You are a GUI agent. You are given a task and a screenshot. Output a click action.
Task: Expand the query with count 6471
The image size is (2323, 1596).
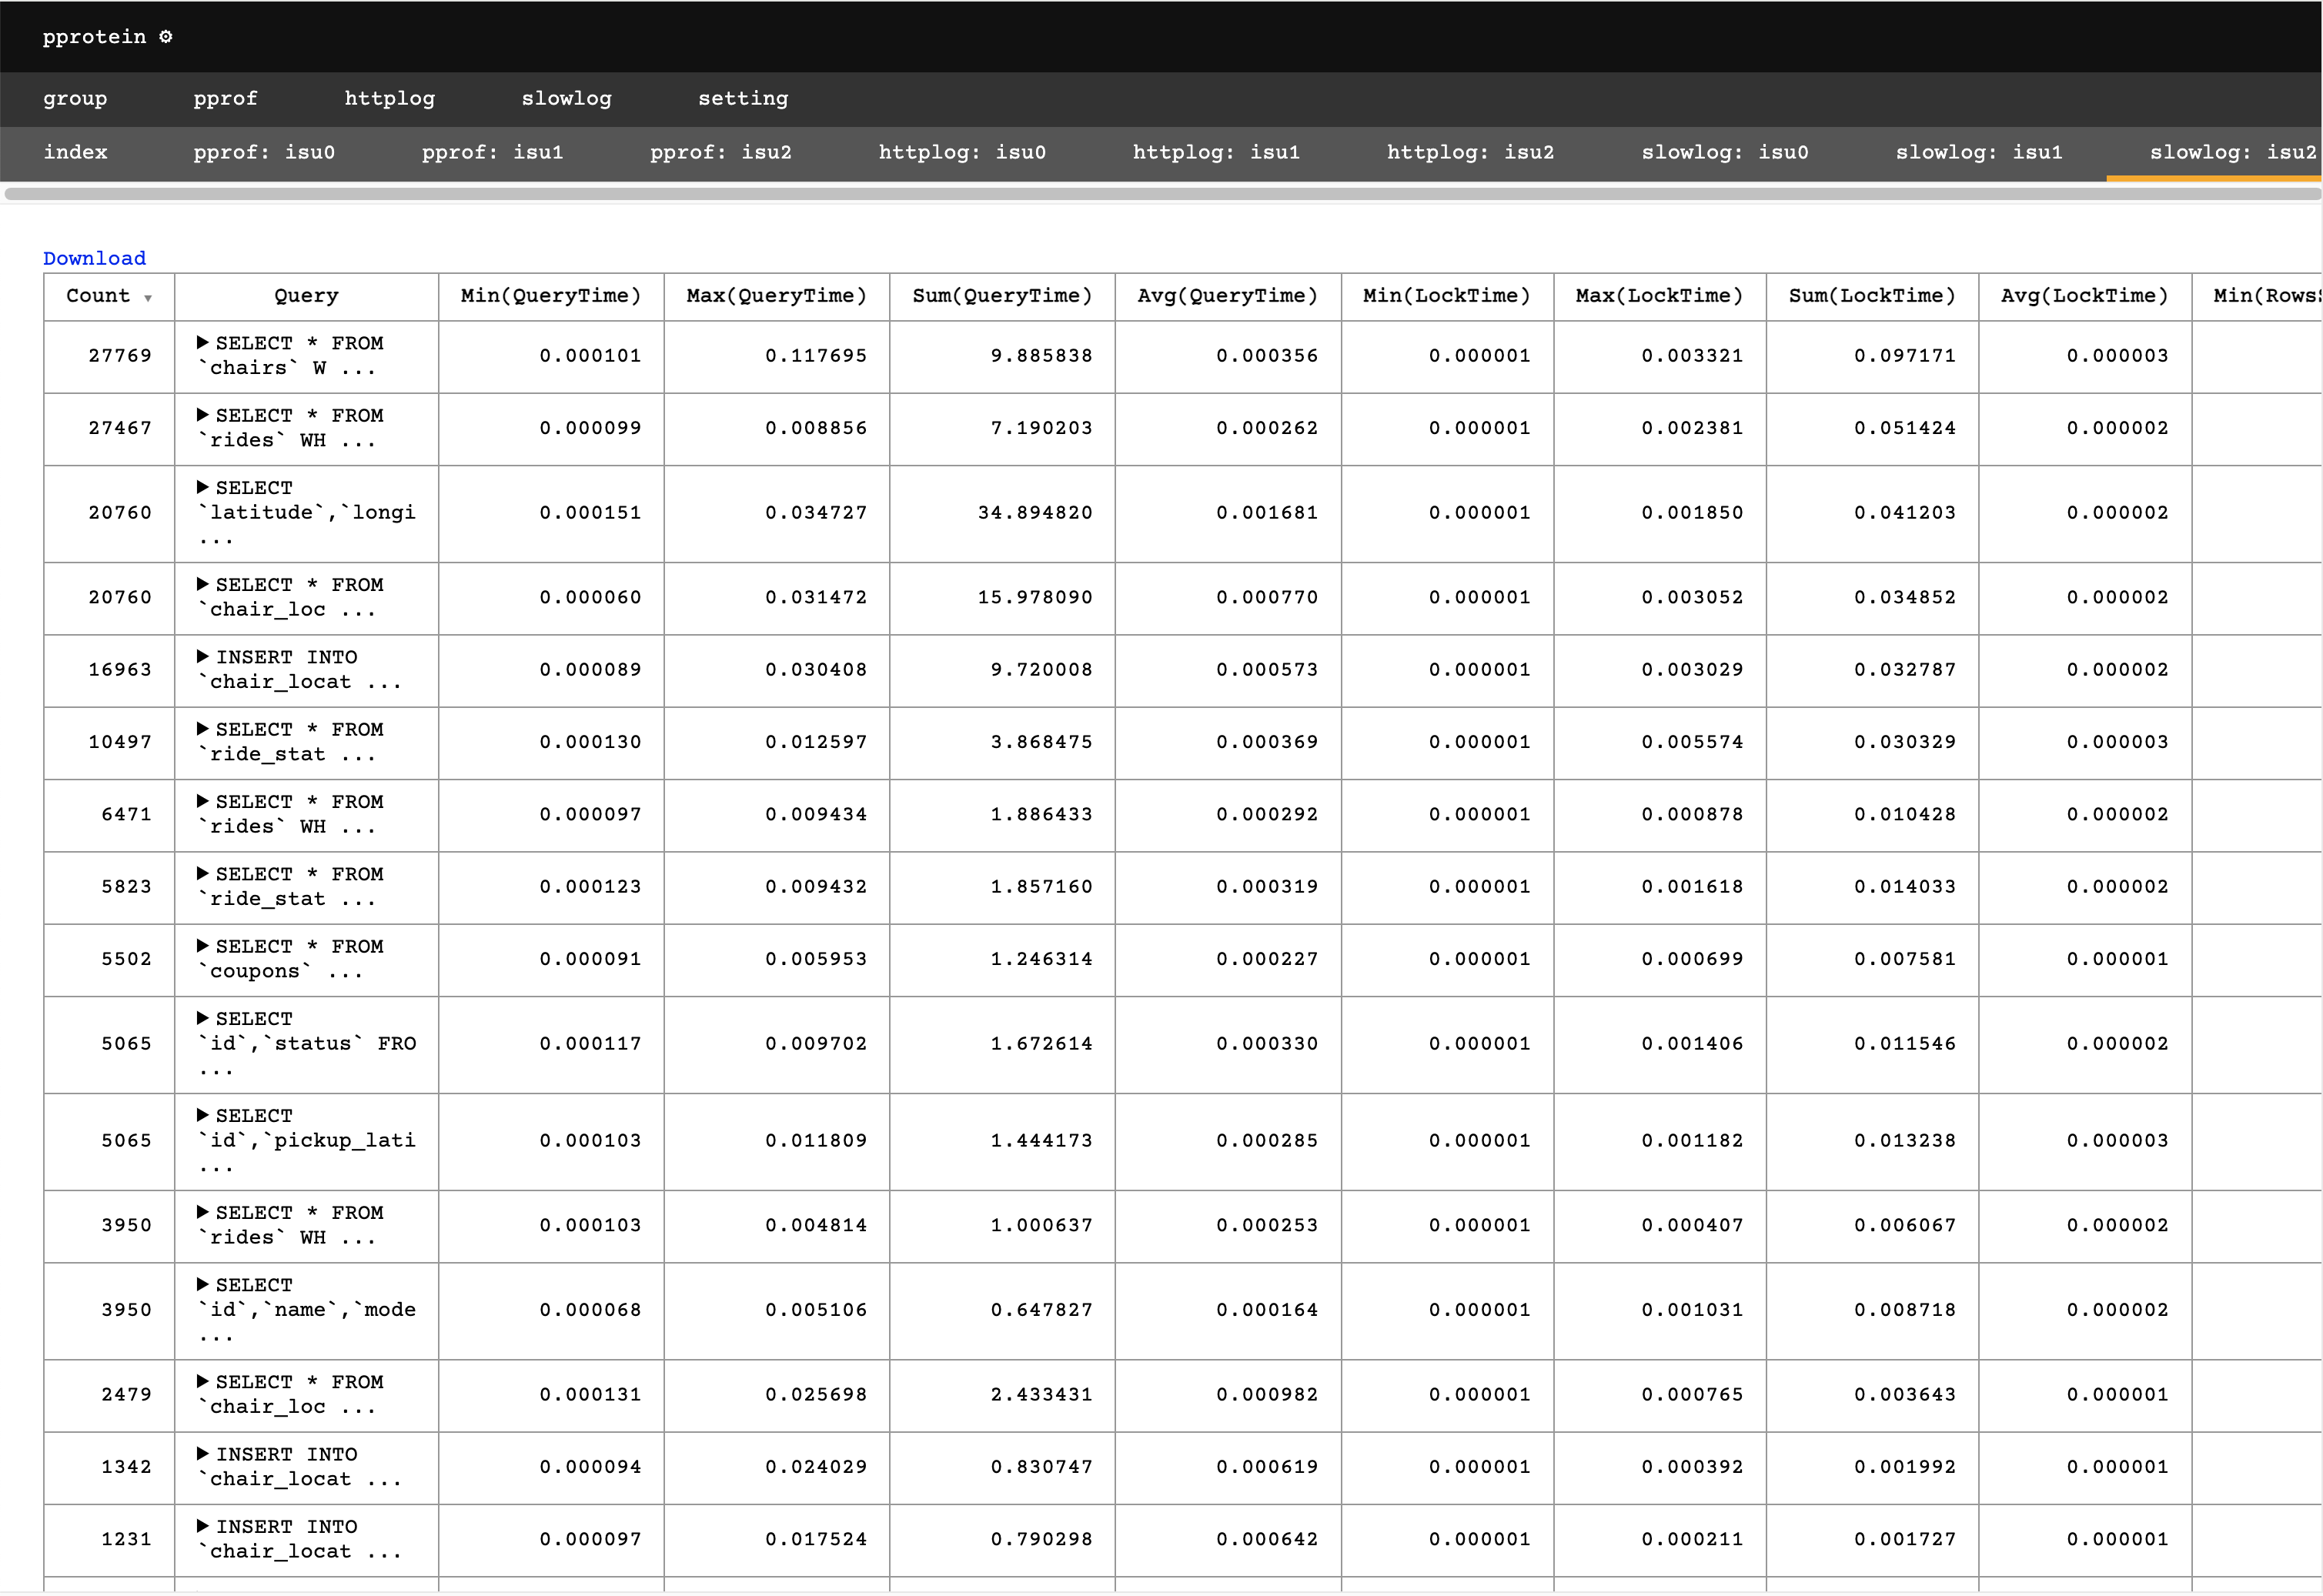[203, 801]
